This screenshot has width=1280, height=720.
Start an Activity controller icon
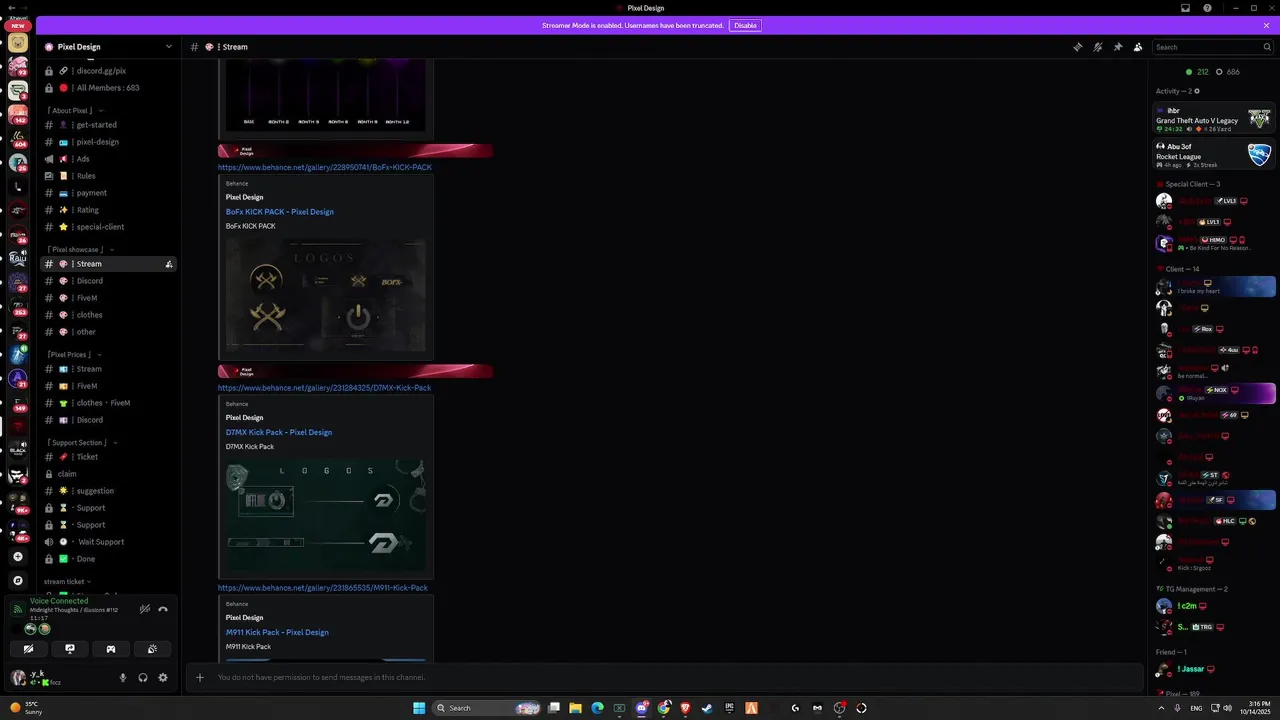[x=111, y=649]
